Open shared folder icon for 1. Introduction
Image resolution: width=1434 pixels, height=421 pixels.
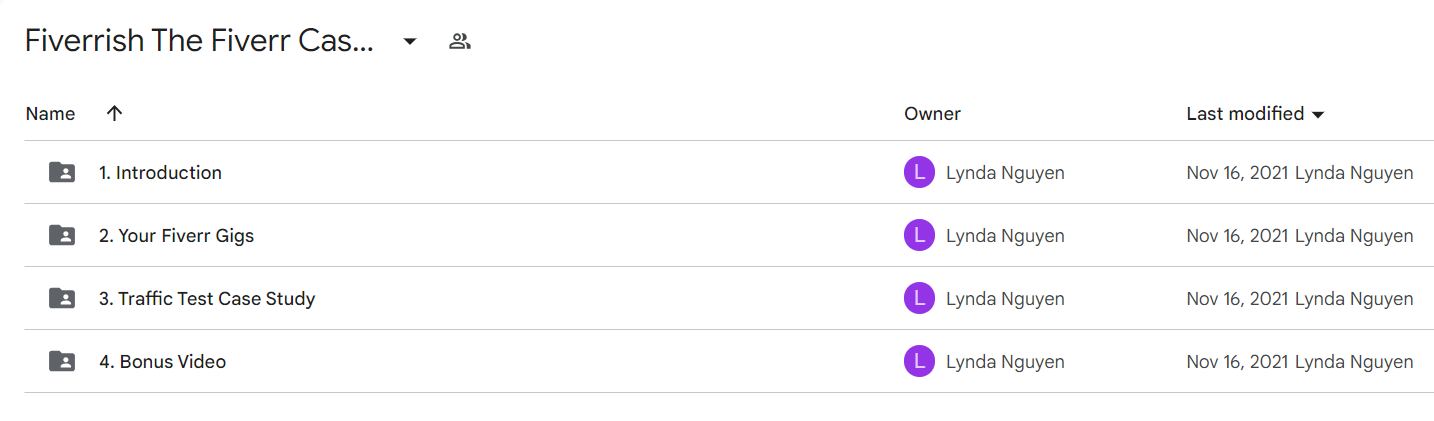[x=62, y=173]
